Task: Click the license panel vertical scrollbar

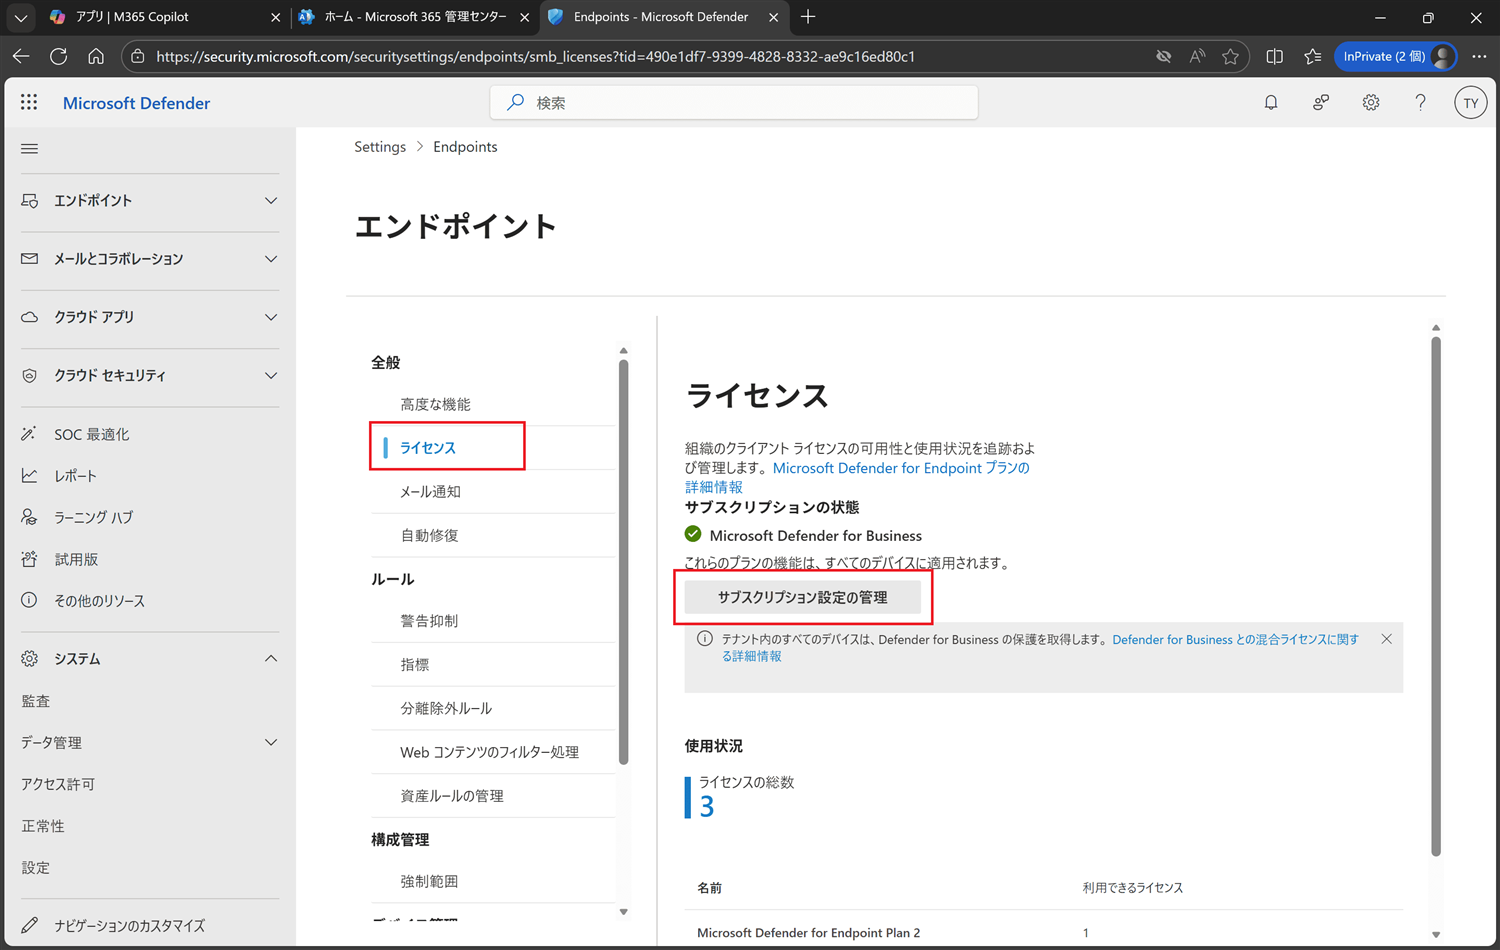Action: pos(1436,596)
